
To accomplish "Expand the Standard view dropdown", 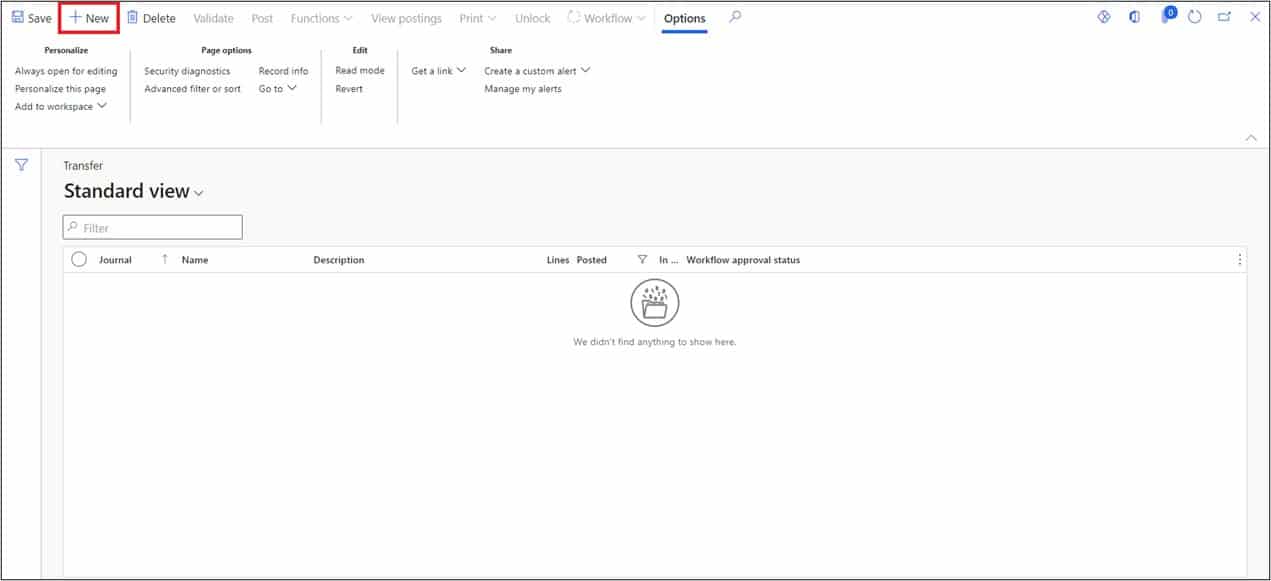I will [198, 192].
